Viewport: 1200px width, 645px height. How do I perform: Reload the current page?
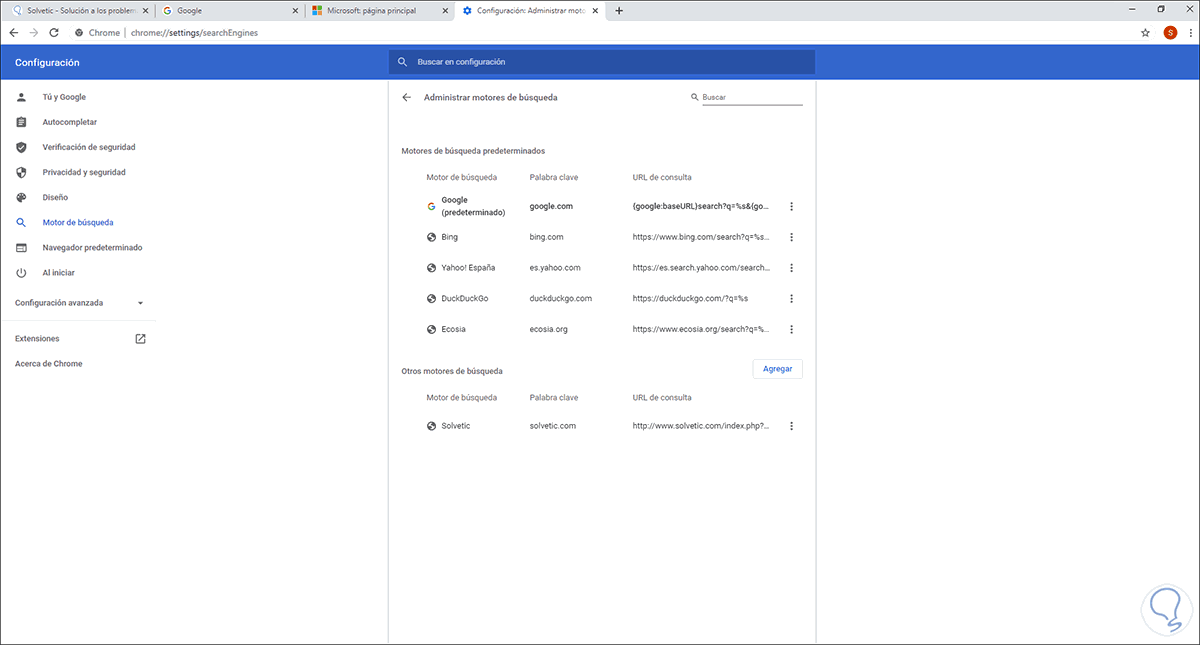54,32
